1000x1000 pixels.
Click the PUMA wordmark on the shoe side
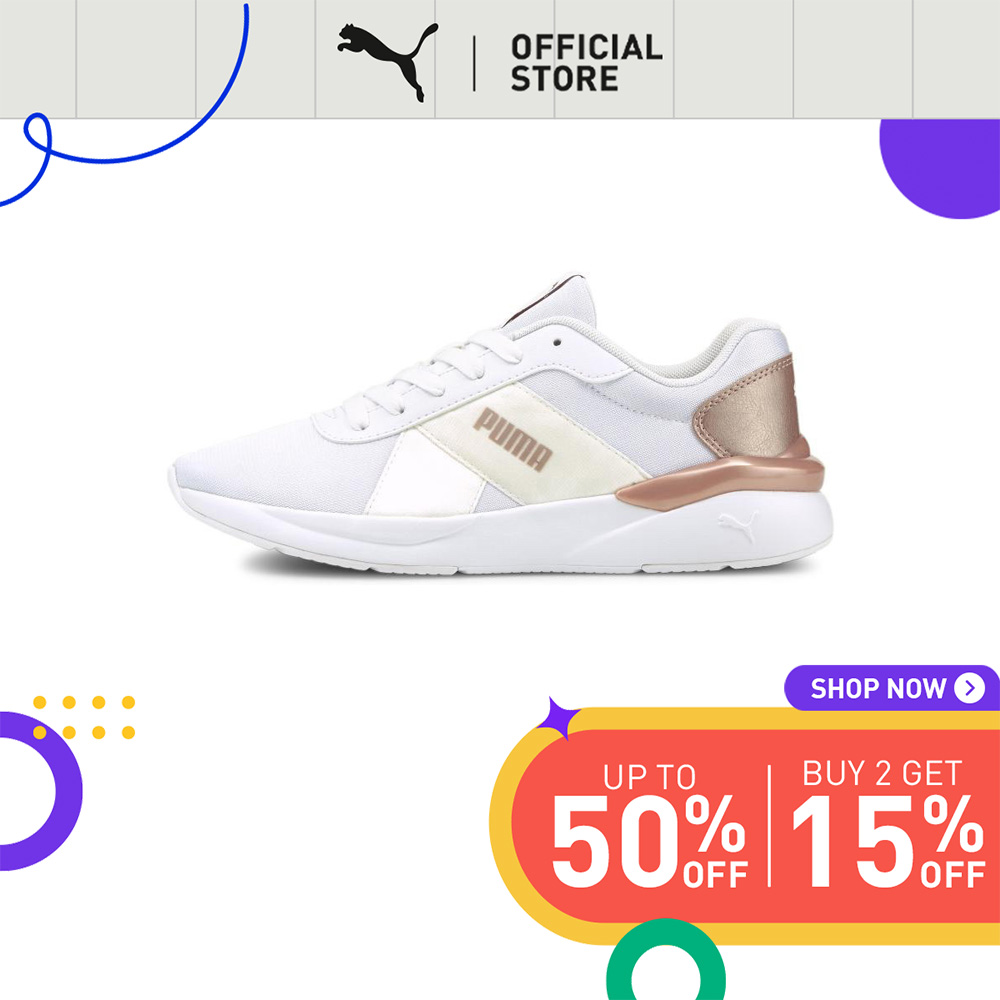pos(513,440)
